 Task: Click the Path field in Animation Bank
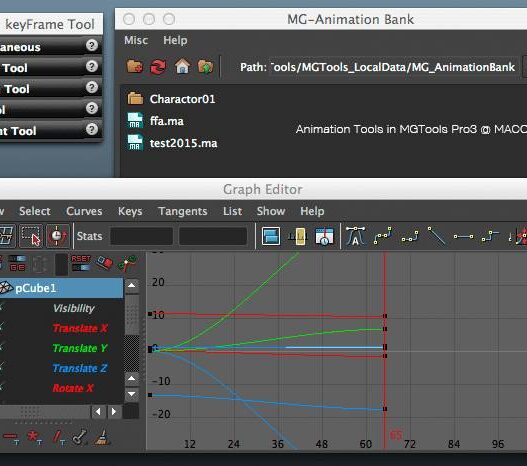pyautogui.click(x=393, y=67)
